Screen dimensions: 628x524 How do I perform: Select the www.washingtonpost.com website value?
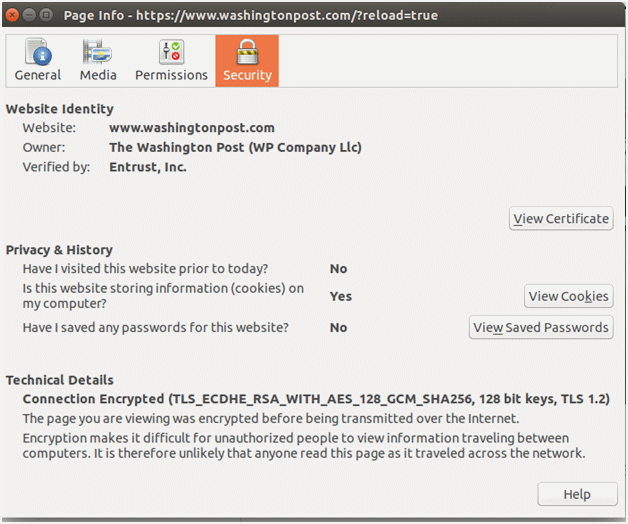click(192, 128)
